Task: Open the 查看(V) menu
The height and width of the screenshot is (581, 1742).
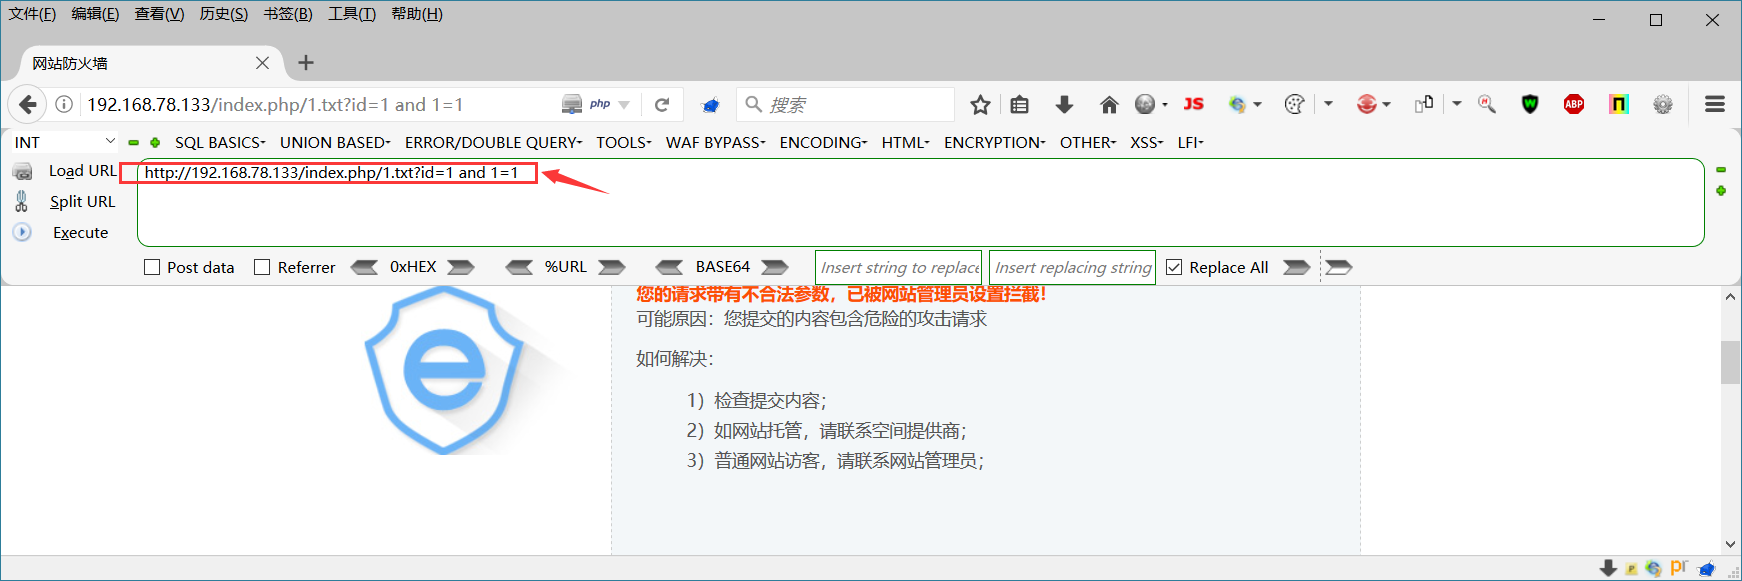Action: coord(159,14)
